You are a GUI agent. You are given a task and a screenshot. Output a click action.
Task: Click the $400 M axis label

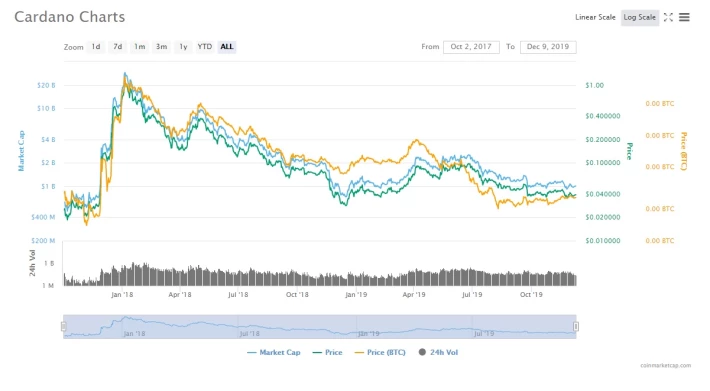pos(43,217)
